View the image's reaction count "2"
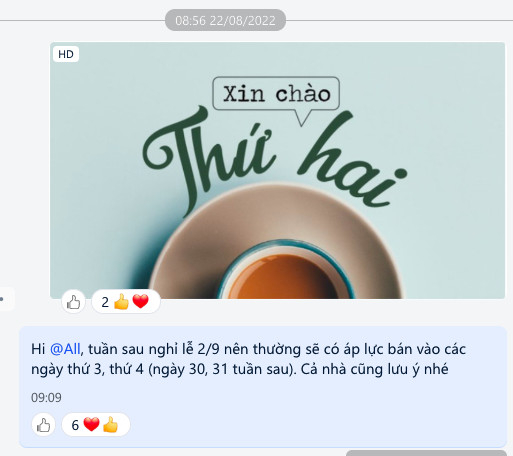 (x=105, y=302)
